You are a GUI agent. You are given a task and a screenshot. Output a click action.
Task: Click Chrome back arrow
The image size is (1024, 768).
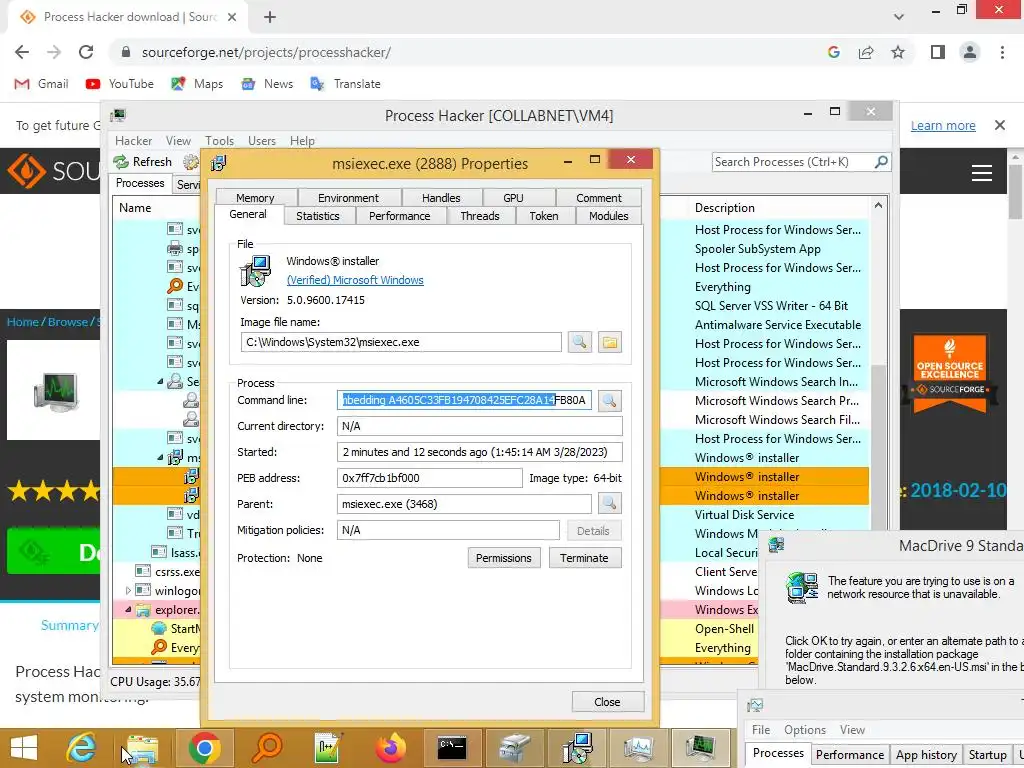[x=22, y=52]
